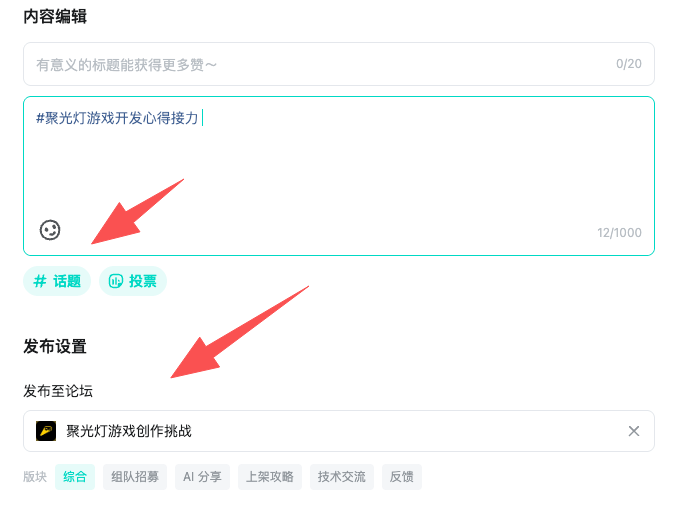Select the 组队招募 section tag
683x506 pixels.
[135, 477]
